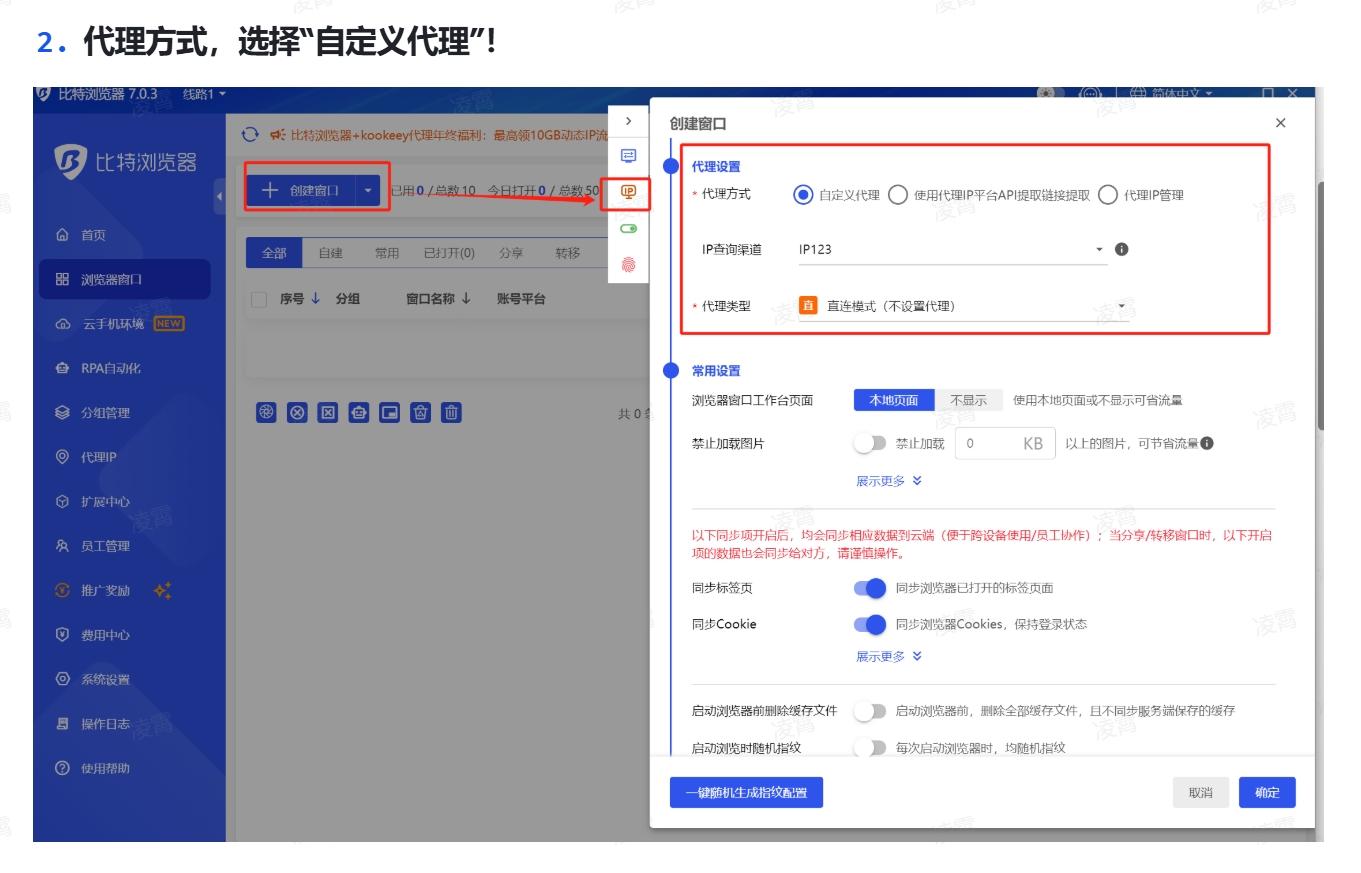
Task: Open the 代理类型 dropdown
Action: pos(963,306)
